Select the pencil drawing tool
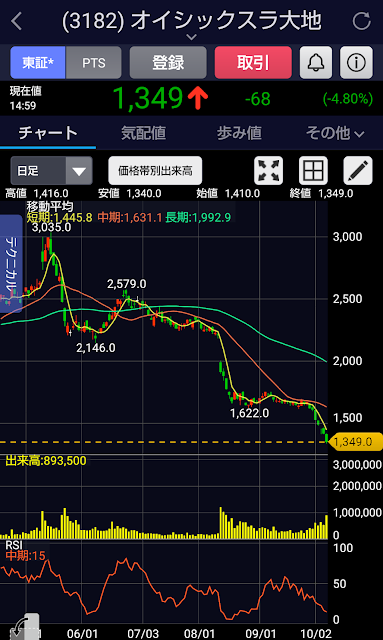 click(358, 171)
